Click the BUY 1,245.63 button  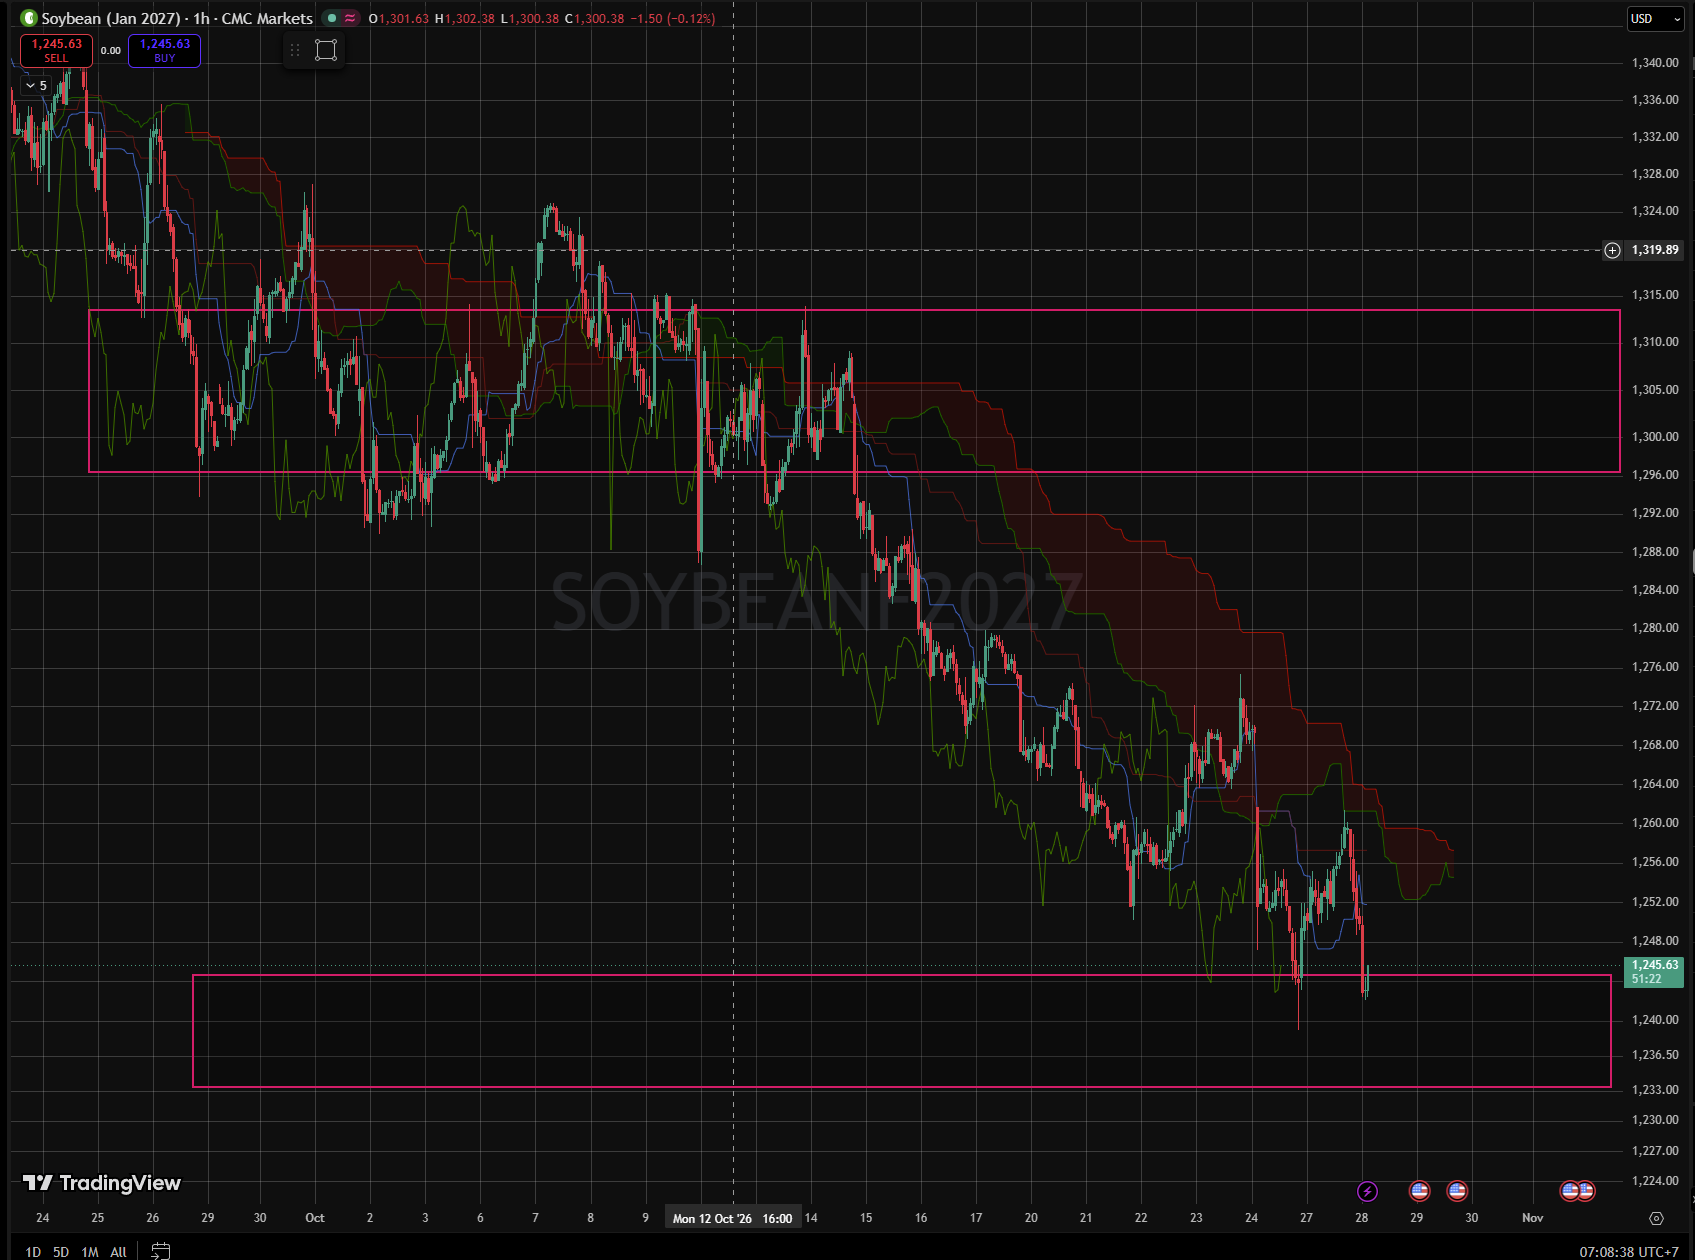coord(165,50)
